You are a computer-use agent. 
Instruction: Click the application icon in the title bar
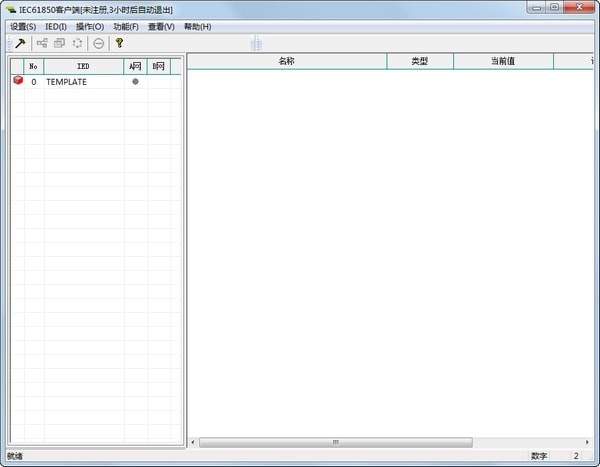[x=10, y=9]
